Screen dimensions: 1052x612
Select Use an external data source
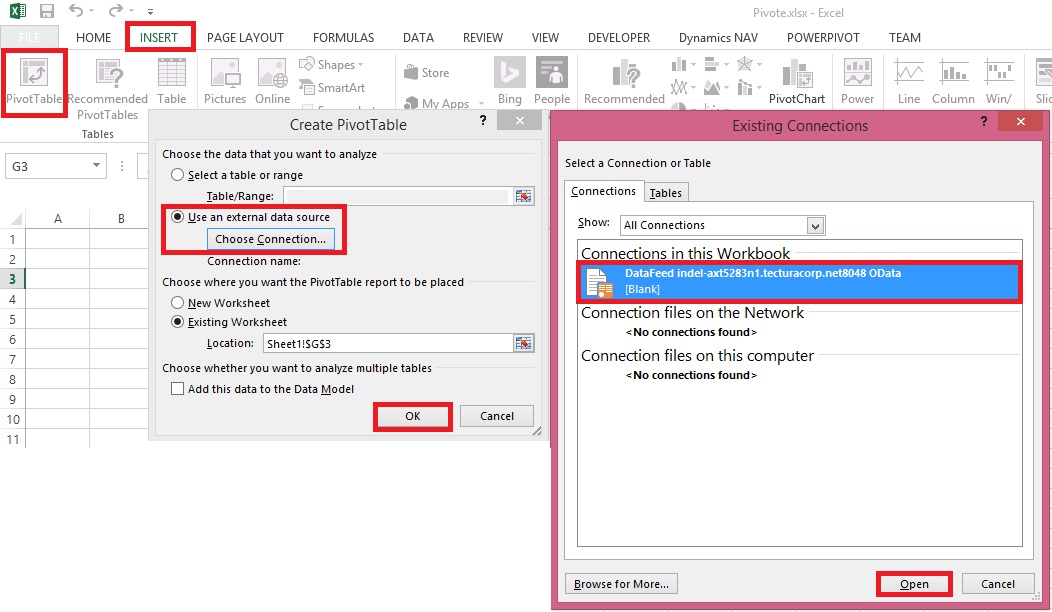tap(179, 217)
